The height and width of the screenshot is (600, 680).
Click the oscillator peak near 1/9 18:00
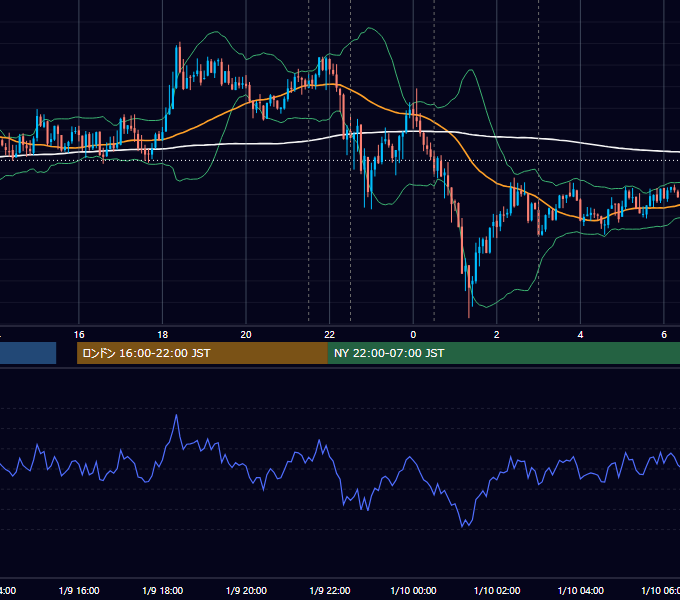[x=177, y=415]
